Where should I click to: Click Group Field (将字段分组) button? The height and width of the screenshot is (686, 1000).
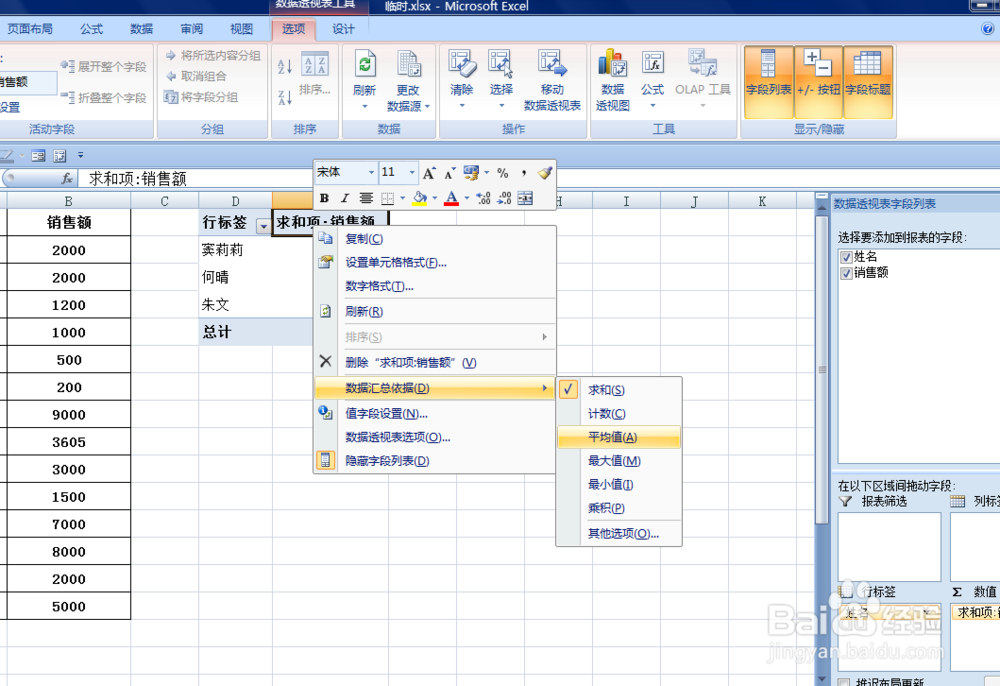(201, 97)
